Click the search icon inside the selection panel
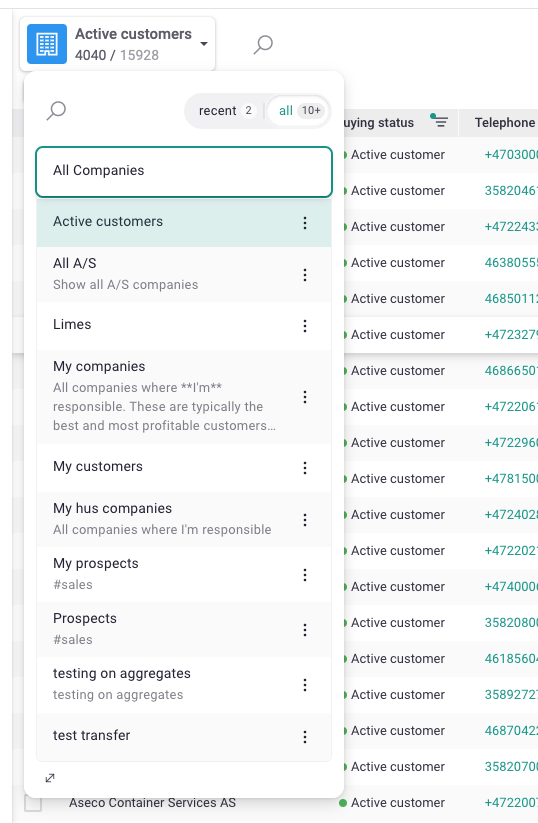Image resolution: width=538 pixels, height=823 pixels. click(56, 111)
